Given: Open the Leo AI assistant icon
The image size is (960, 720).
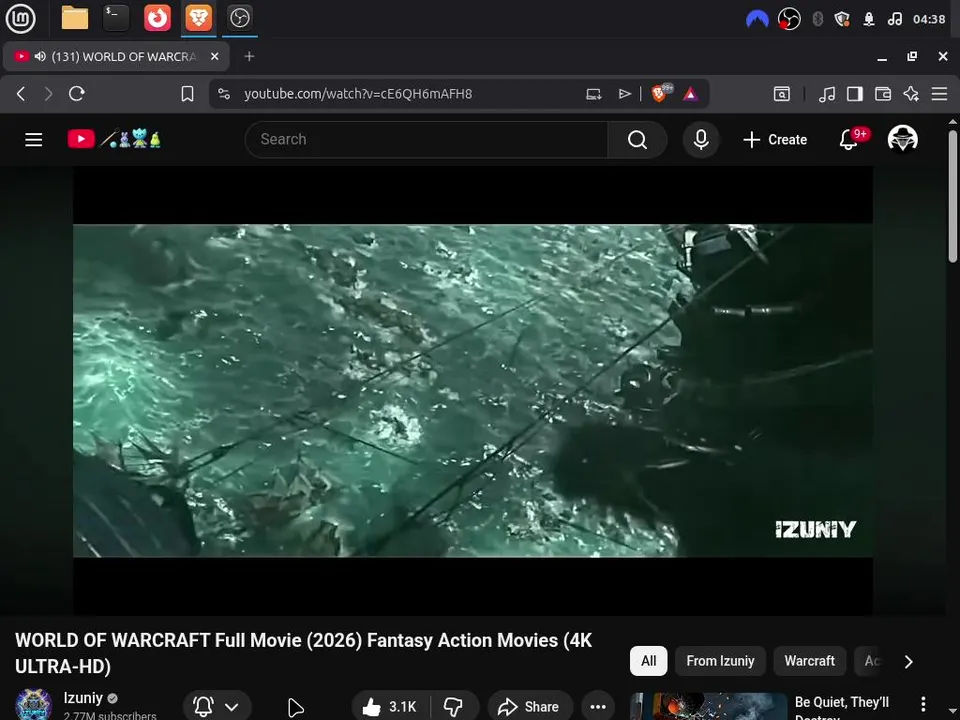Looking at the screenshot, I should [911, 94].
